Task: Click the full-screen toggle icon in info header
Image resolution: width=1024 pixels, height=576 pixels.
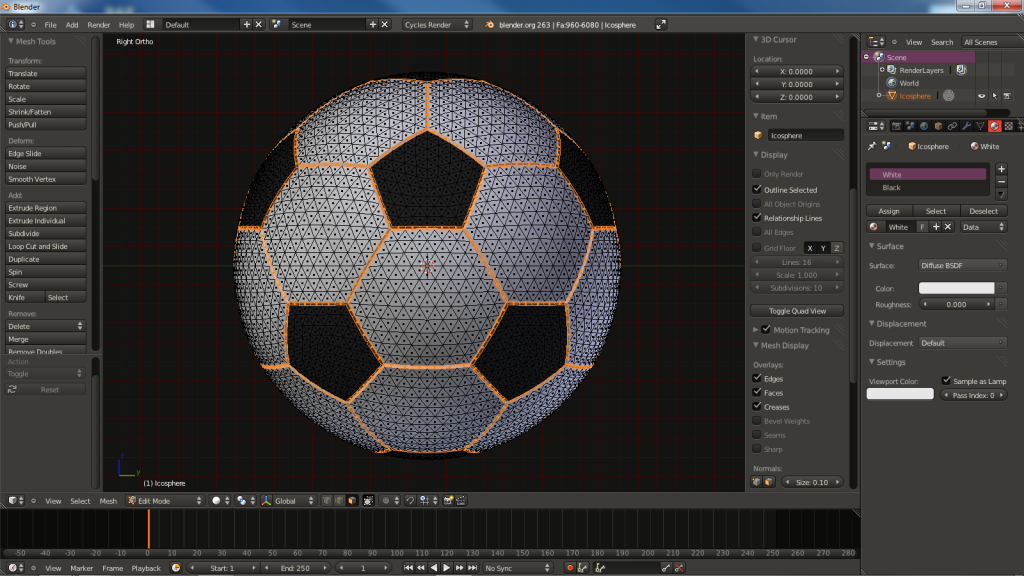Action: pyautogui.click(x=661, y=24)
